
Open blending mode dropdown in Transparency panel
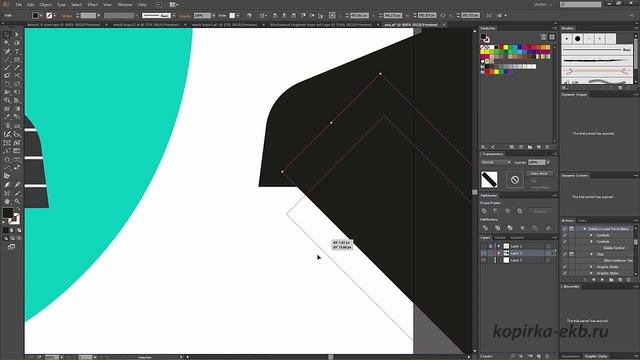(x=496, y=162)
